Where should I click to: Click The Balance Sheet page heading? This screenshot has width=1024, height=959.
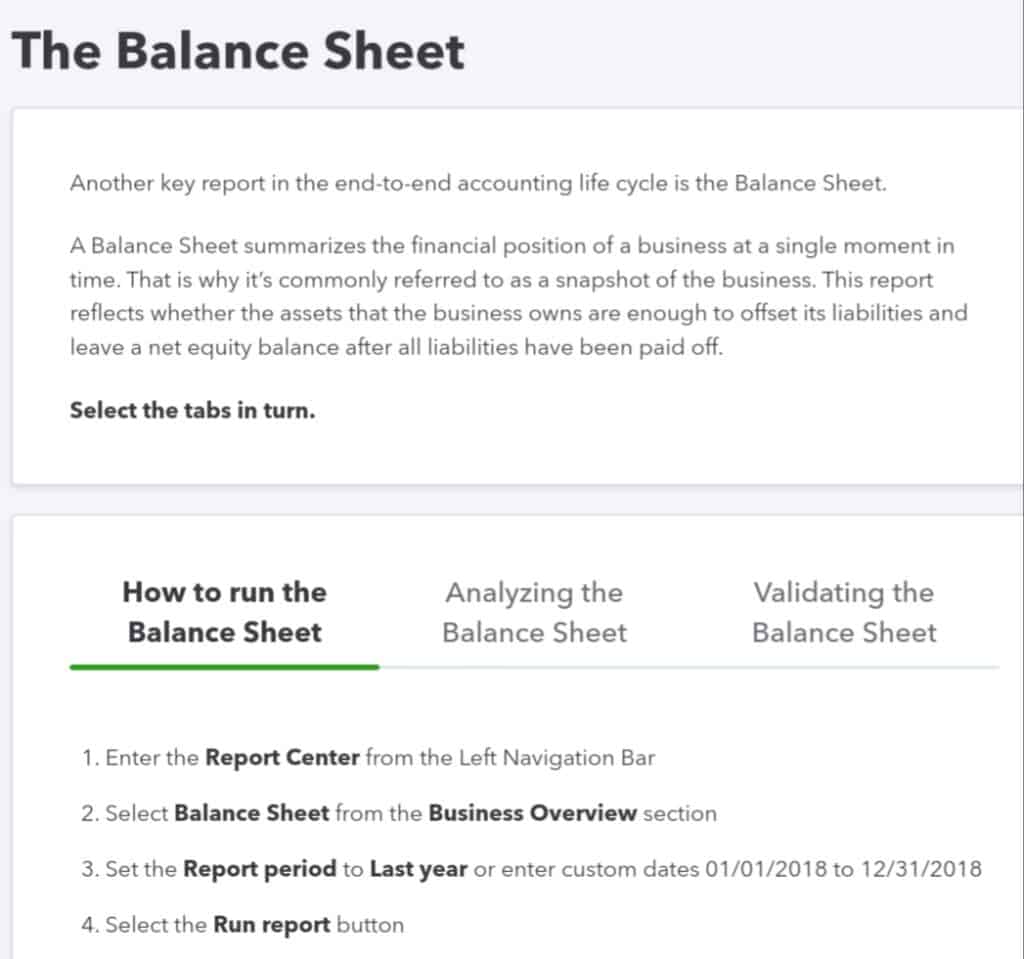(238, 51)
